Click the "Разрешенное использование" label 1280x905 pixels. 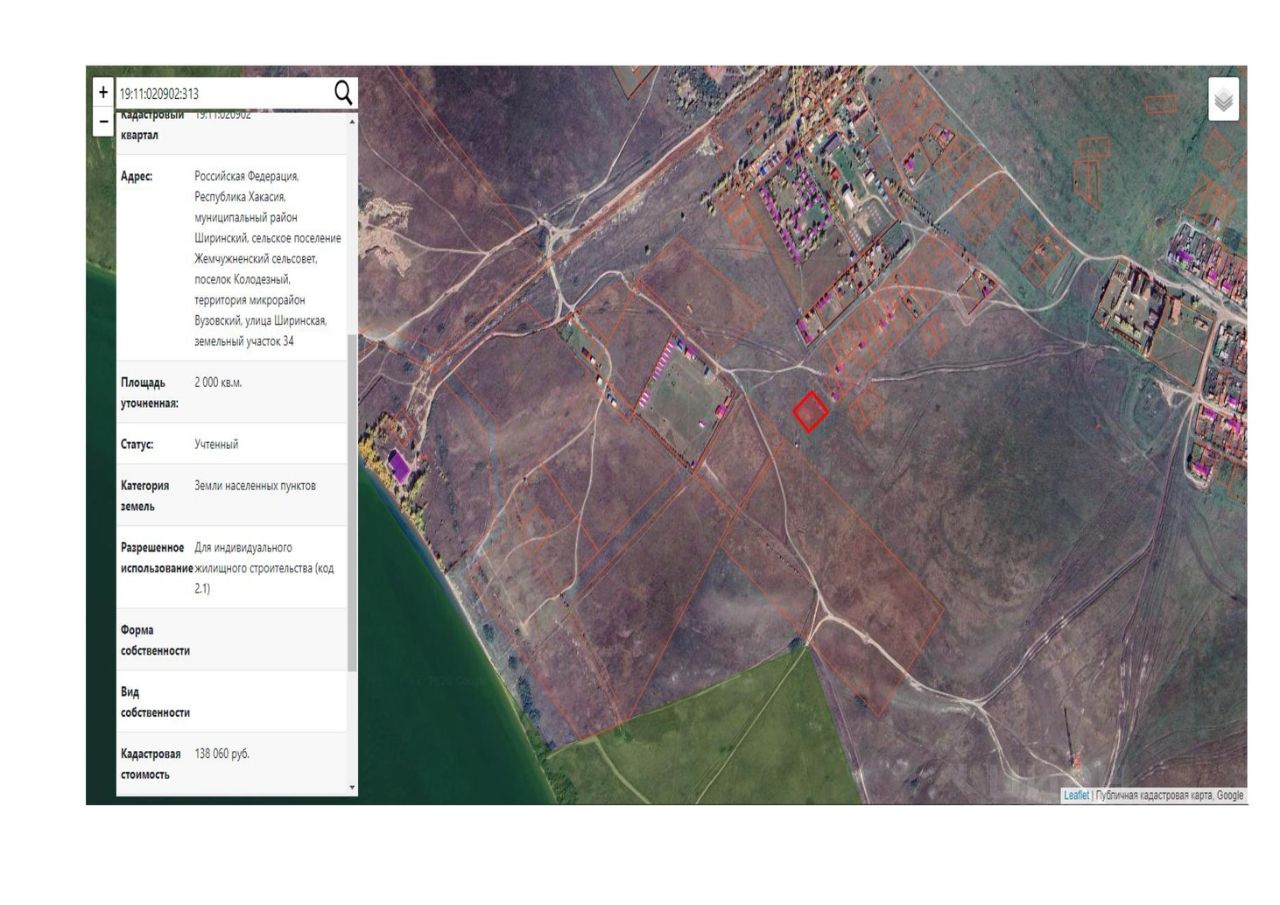point(157,558)
